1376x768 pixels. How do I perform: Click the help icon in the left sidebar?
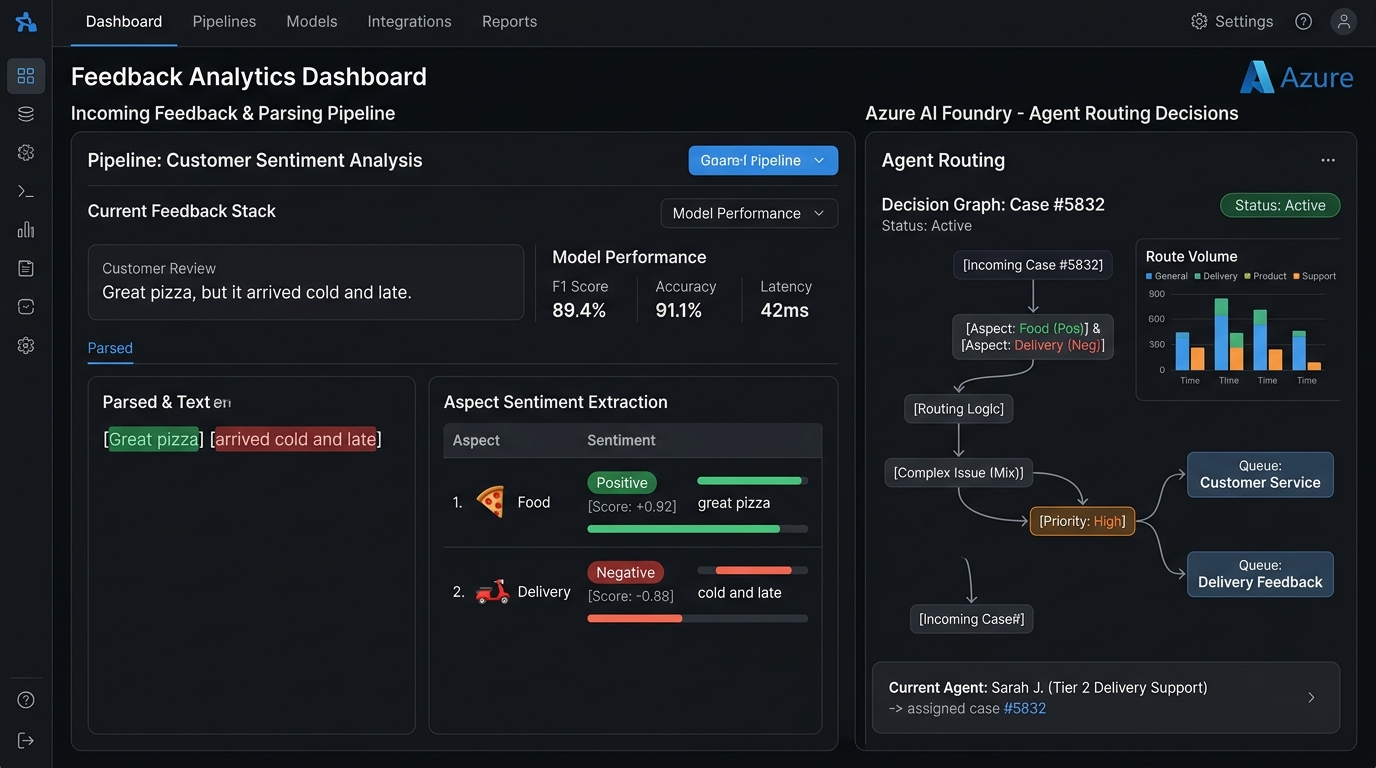tap(26, 700)
